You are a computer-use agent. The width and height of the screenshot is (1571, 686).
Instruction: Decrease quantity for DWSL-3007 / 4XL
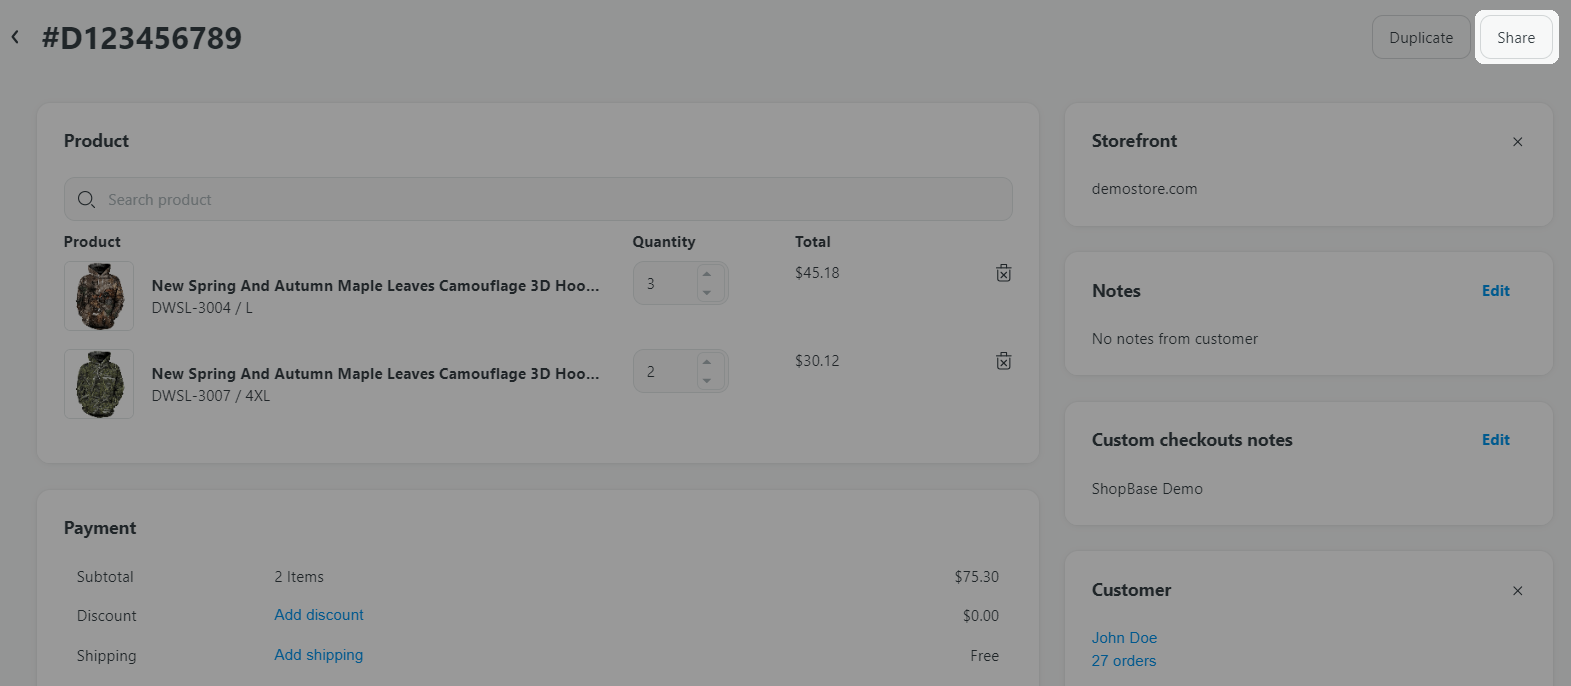tap(707, 381)
